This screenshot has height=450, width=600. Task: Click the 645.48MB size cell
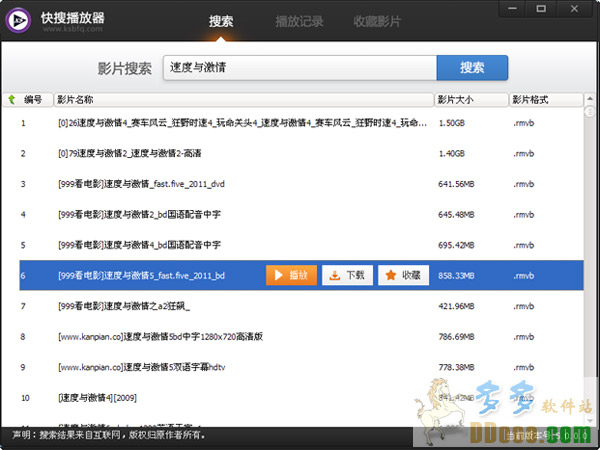pyautogui.click(x=456, y=215)
